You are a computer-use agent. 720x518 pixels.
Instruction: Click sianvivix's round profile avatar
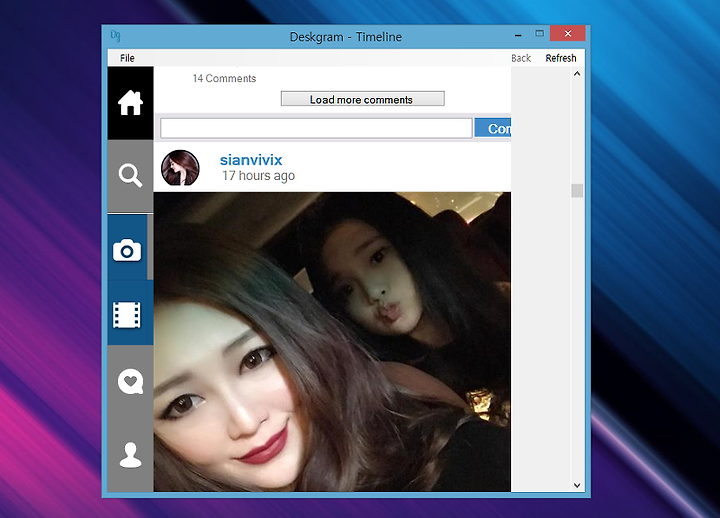point(180,168)
